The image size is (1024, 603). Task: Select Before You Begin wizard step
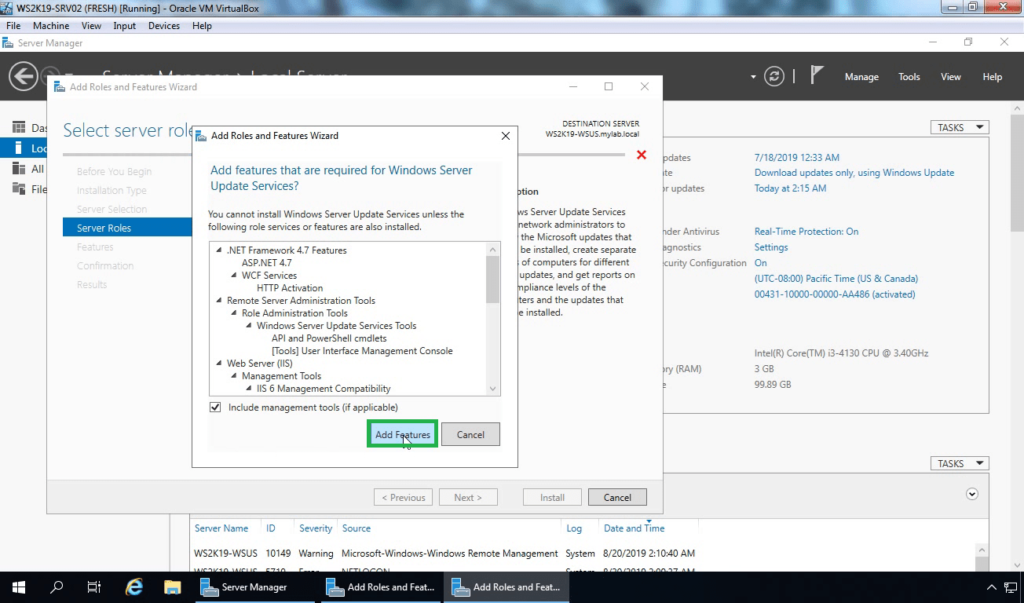[114, 171]
